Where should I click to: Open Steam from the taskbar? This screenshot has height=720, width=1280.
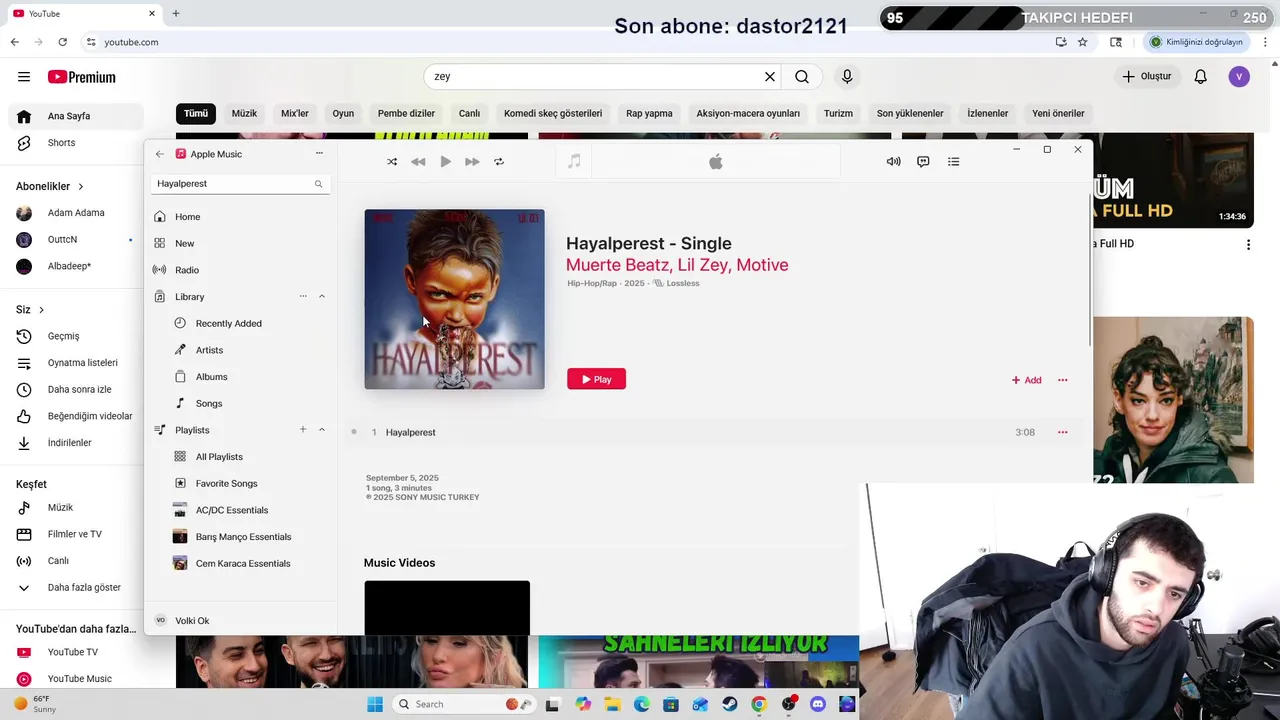pos(730,704)
